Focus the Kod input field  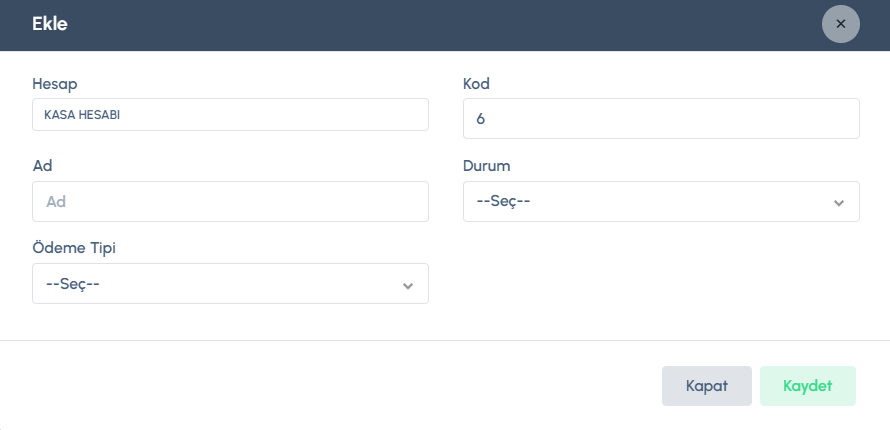coord(661,118)
